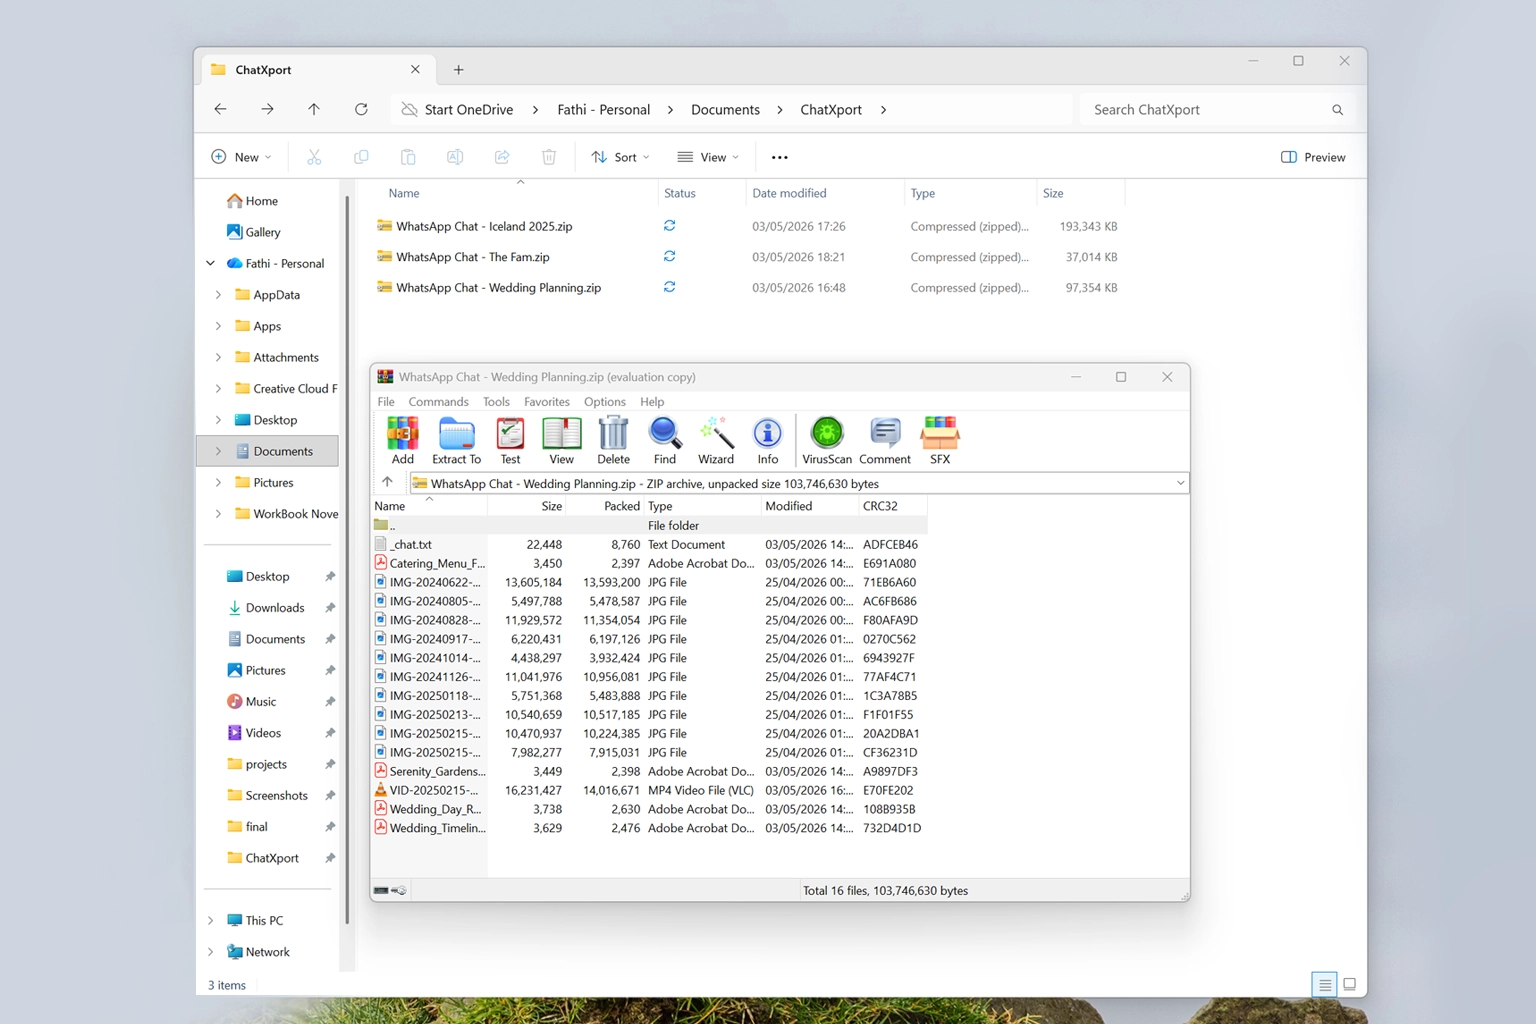
Task: Click the Add icon in WinRAR toolbar
Action: point(402,440)
